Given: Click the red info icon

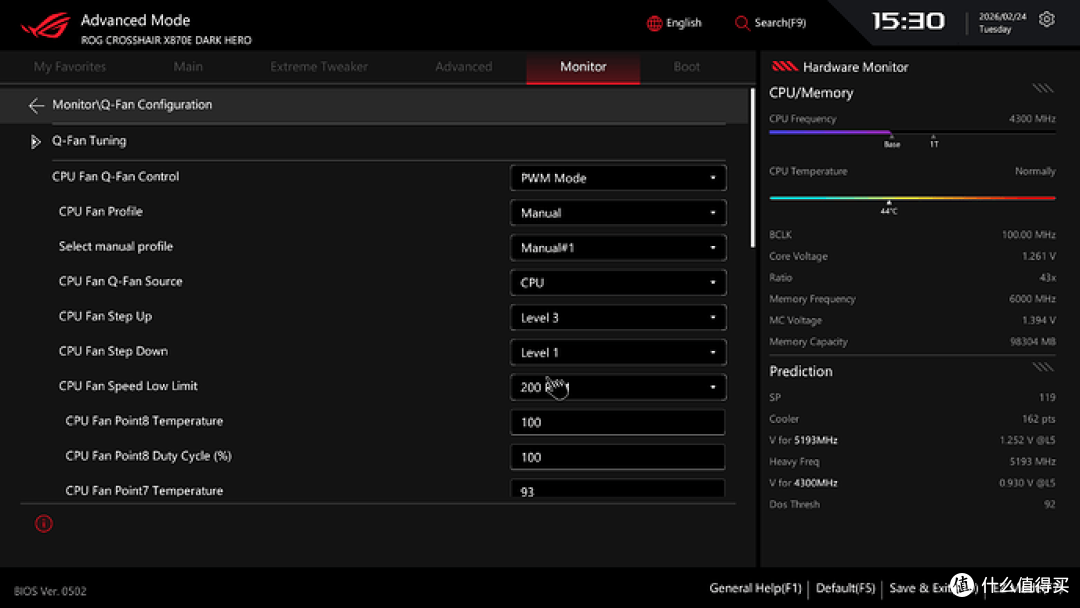Looking at the screenshot, I should click(43, 524).
